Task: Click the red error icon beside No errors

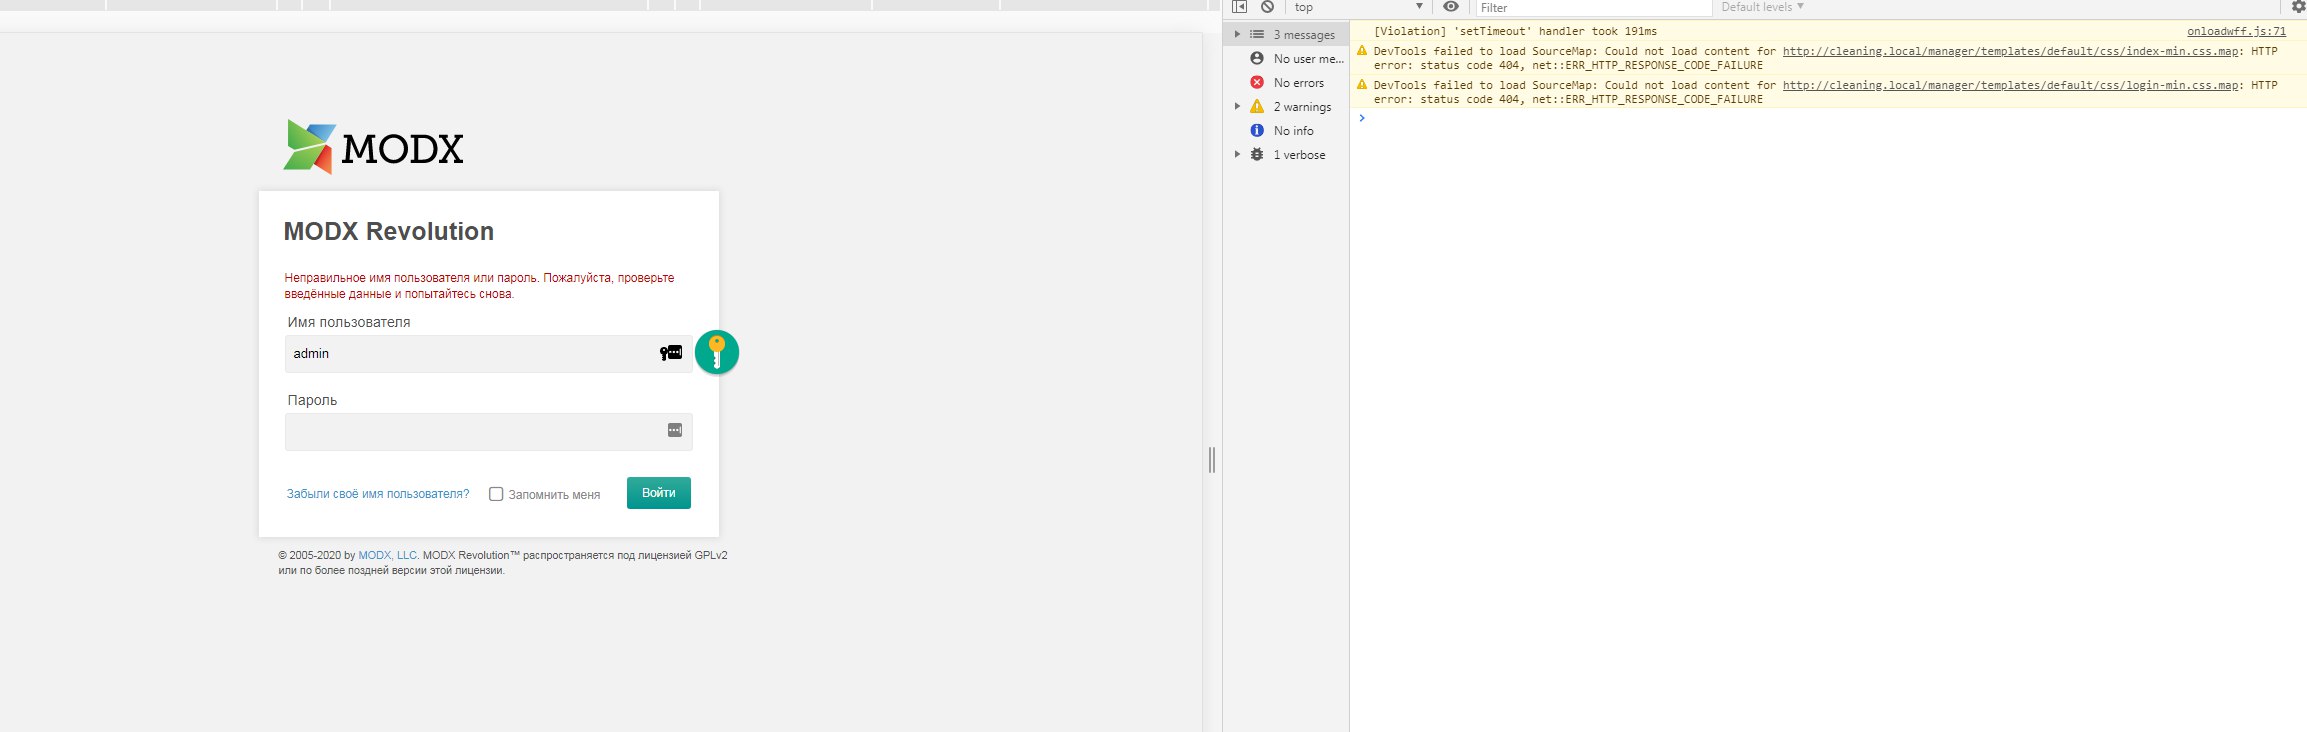Action: tap(1257, 82)
